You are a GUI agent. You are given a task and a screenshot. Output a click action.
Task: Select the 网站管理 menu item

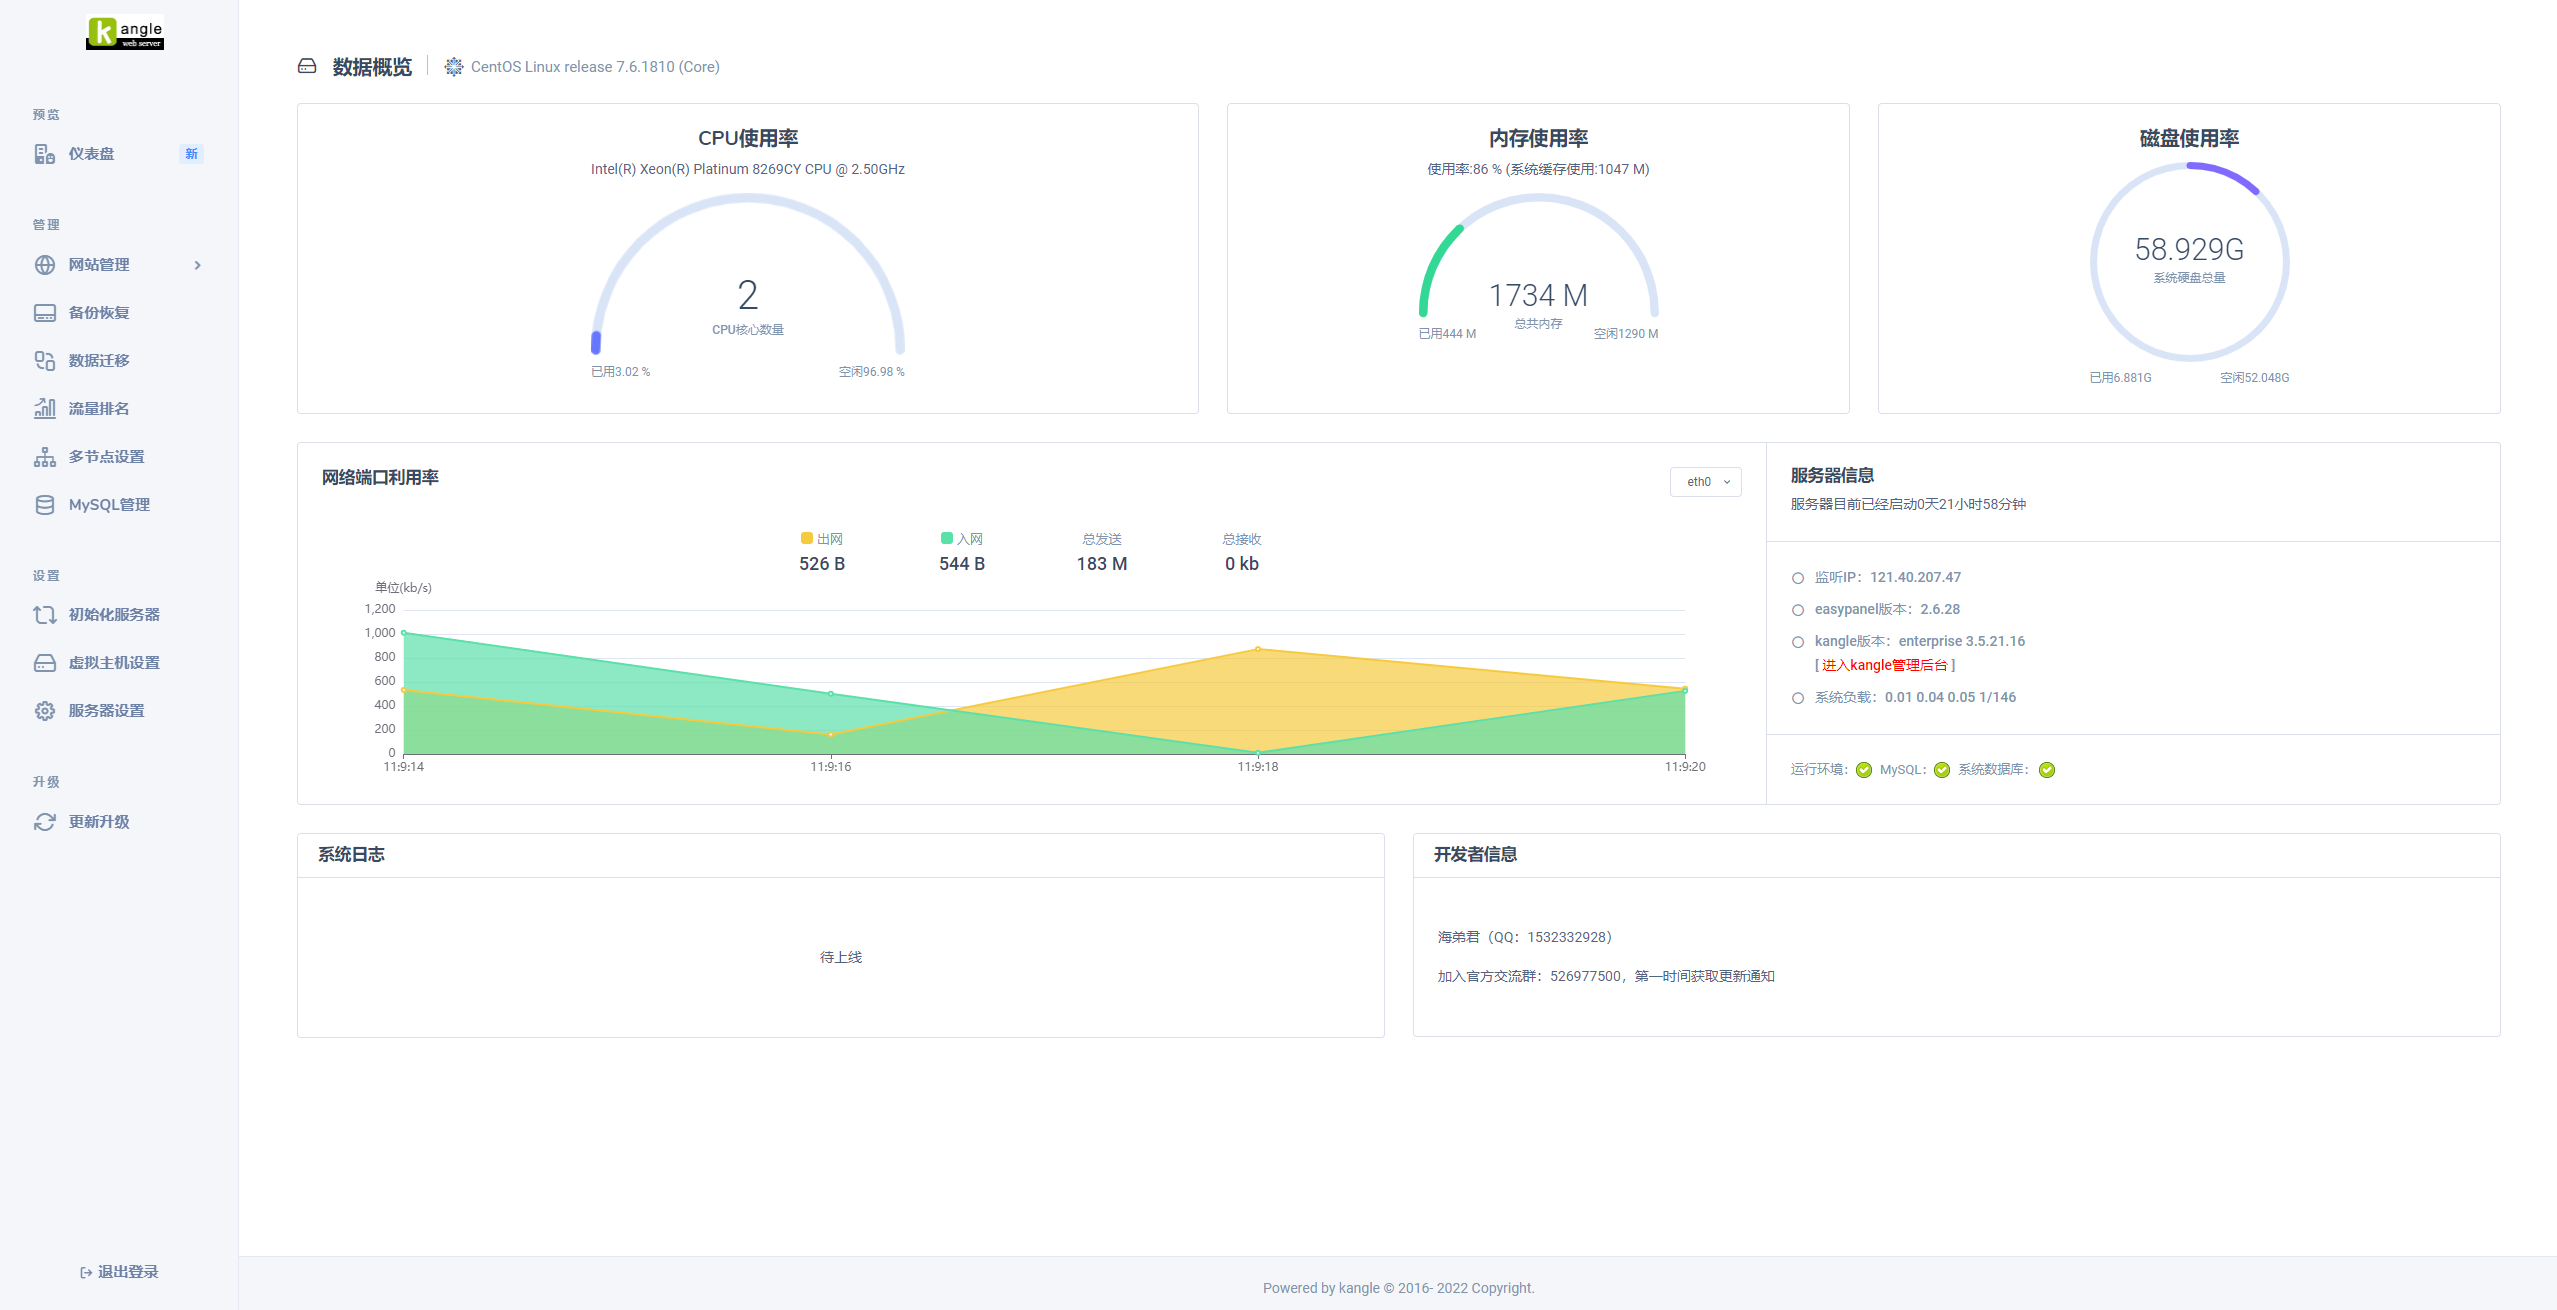pyautogui.click(x=99, y=265)
